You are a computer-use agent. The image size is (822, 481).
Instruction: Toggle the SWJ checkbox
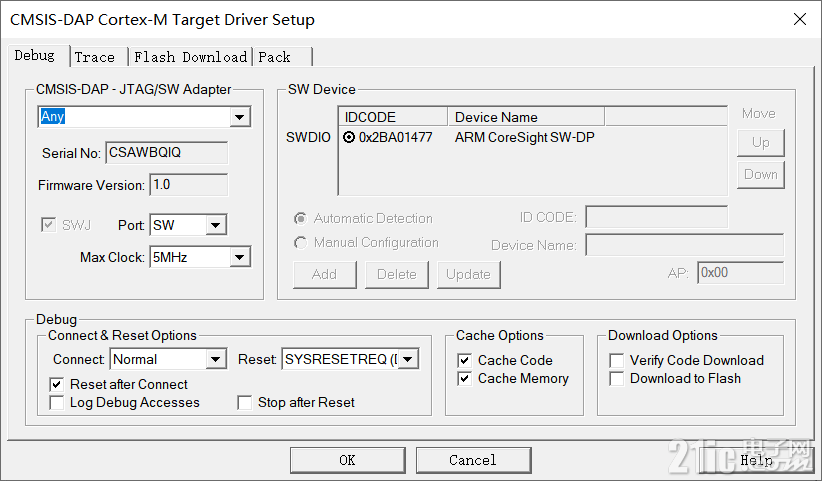click(x=48, y=225)
